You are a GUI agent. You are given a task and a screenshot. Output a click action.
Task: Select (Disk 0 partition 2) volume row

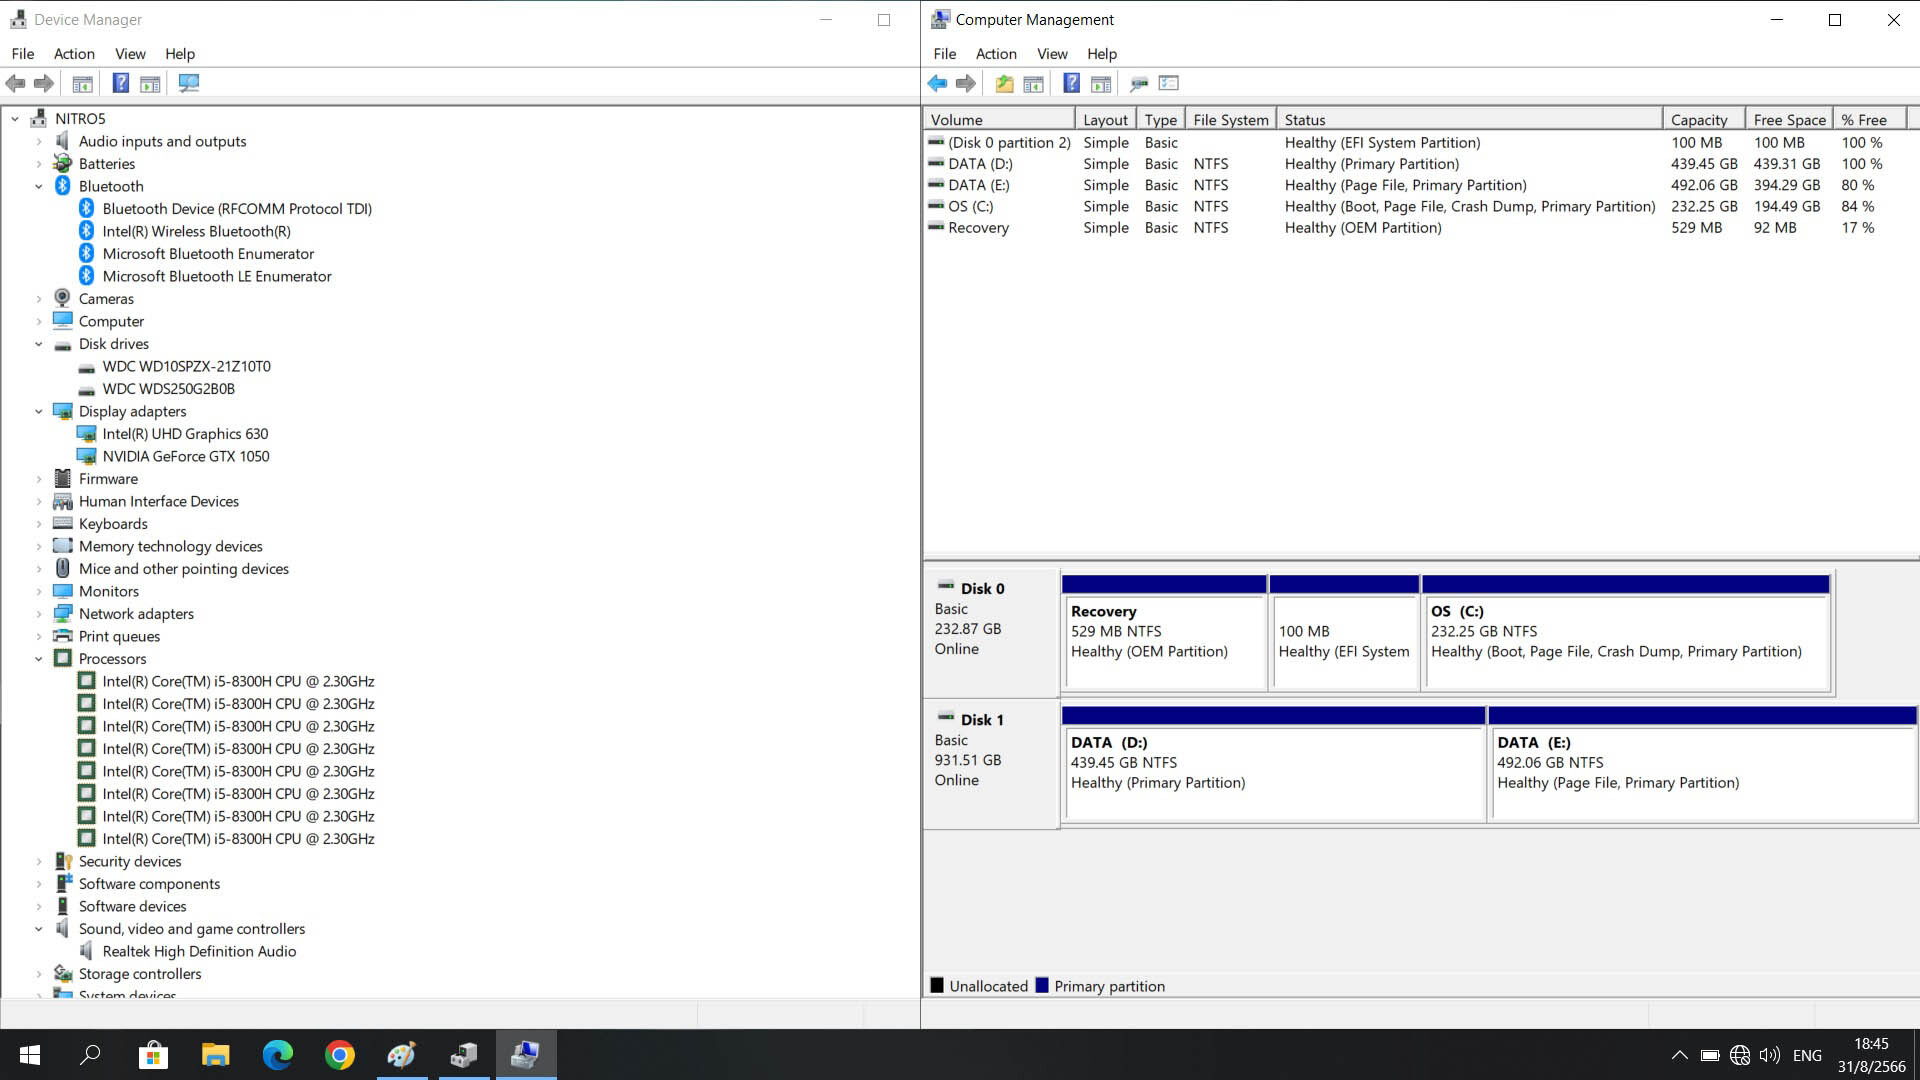(x=1415, y=143)
